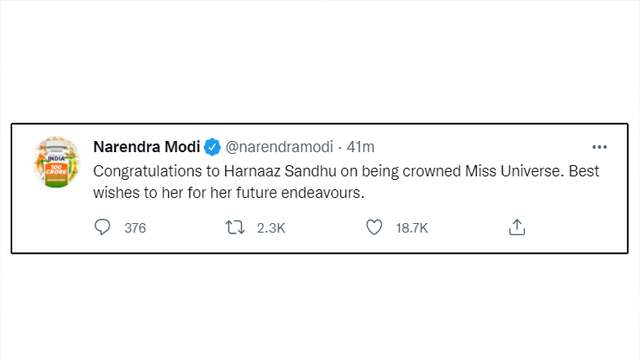Open the three-dot more options menu

[x=600, y=147]
